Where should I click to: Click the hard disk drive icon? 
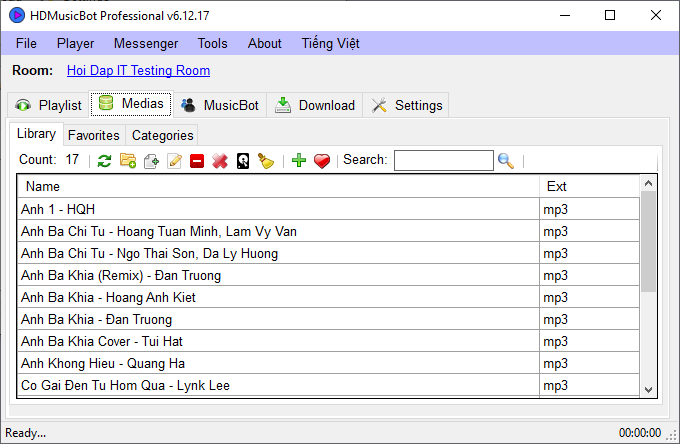pyautogui.click(x=243, y=161)
